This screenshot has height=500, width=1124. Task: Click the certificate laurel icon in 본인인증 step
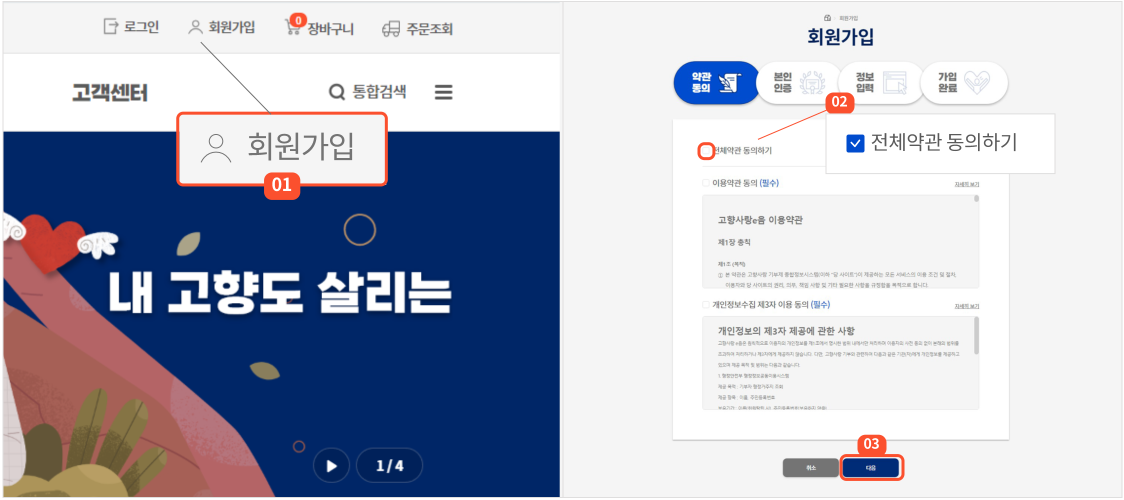pos(813,83)
